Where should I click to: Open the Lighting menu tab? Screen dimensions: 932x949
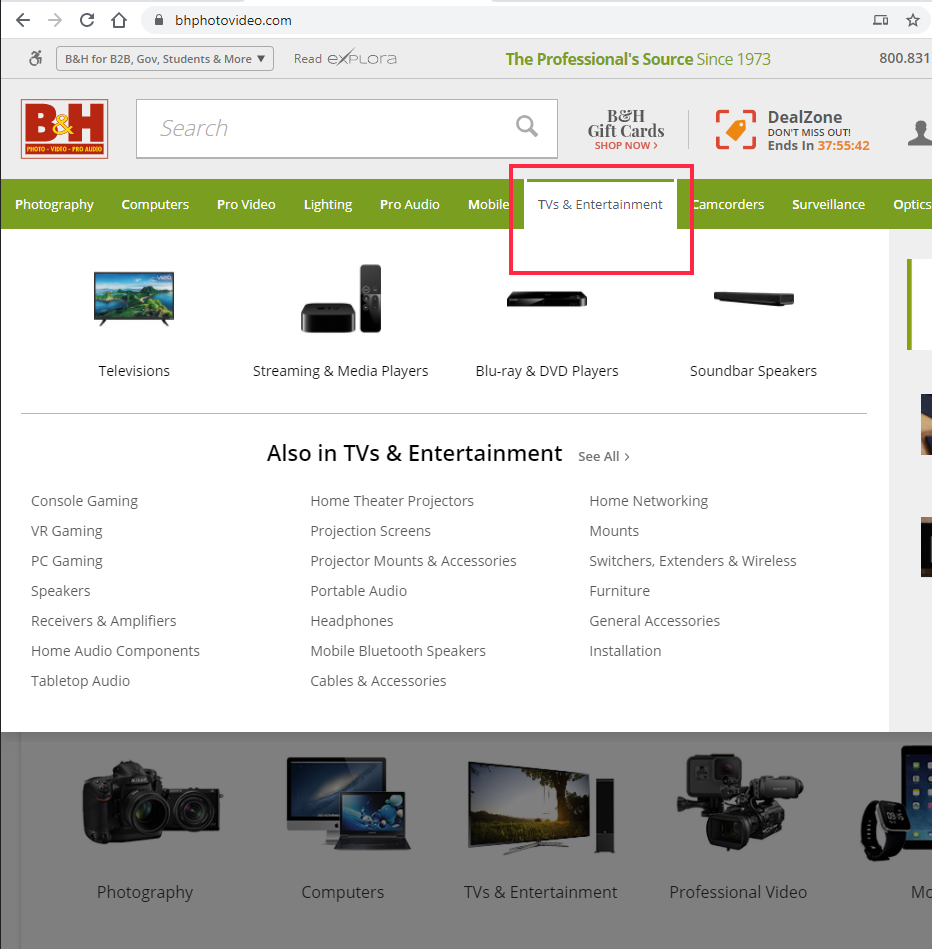click(x=328, y=205)
